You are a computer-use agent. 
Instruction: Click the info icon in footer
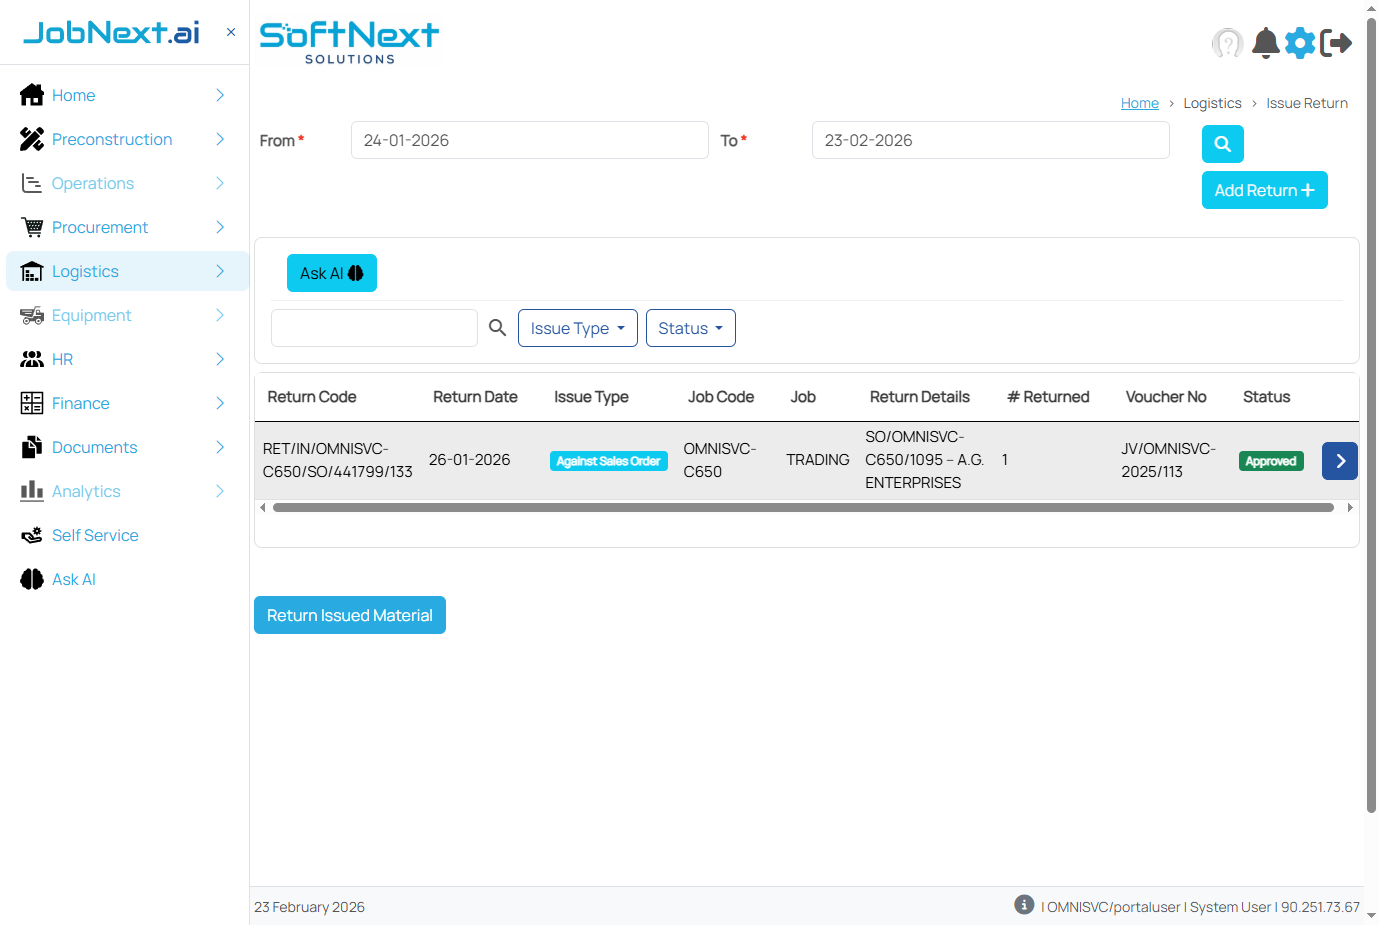[x=1024, y=905]
